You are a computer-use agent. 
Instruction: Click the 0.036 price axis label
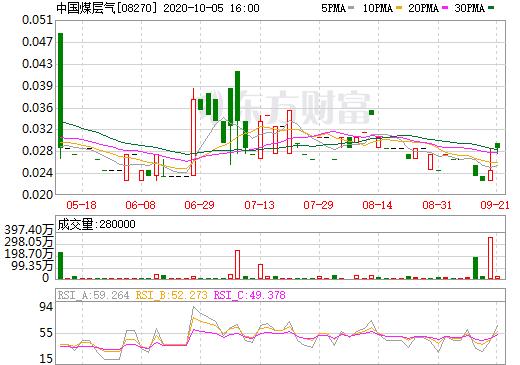pos(37,108)
